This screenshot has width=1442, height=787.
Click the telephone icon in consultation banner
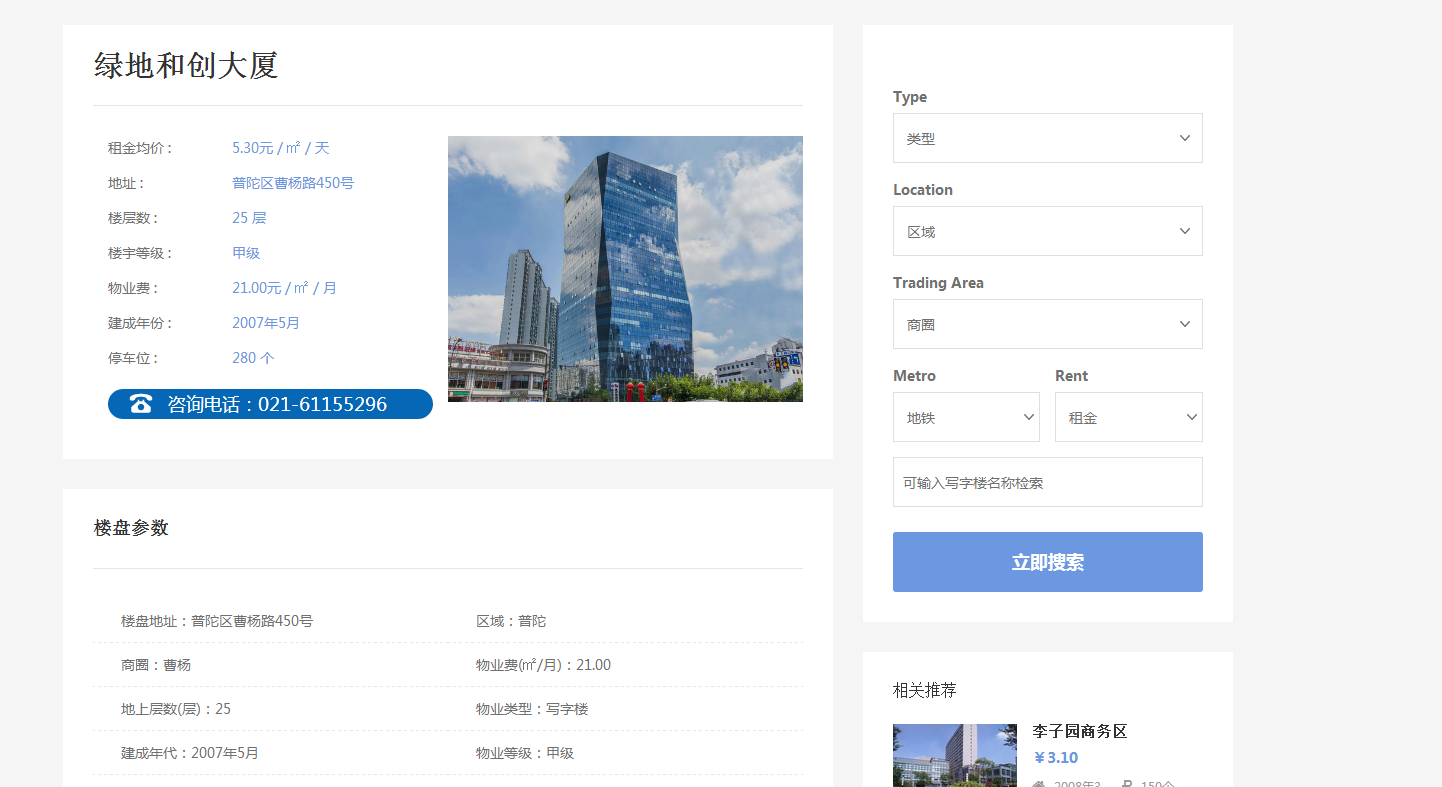click(141, 404)
